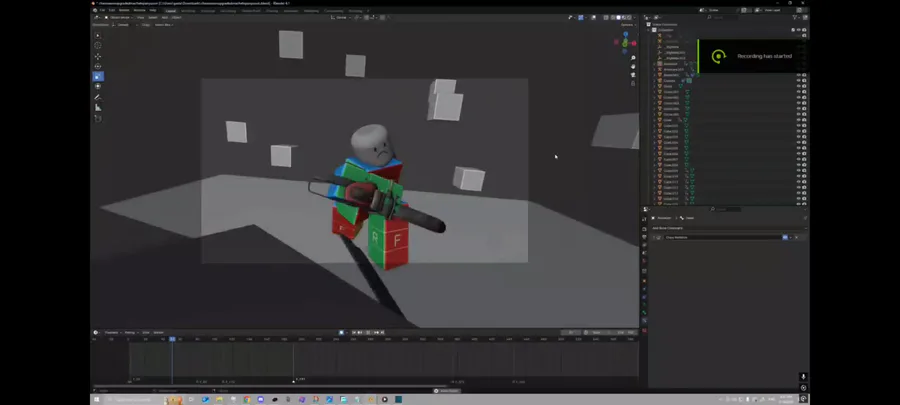
Task: Select the 3D Cursor tool
Action: point(98,45)
